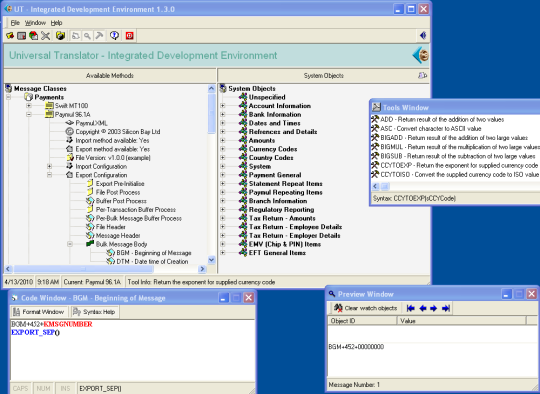Click the Universal Translator logo in banner
The image size is (540, 394).
click(x=420, y=55)
